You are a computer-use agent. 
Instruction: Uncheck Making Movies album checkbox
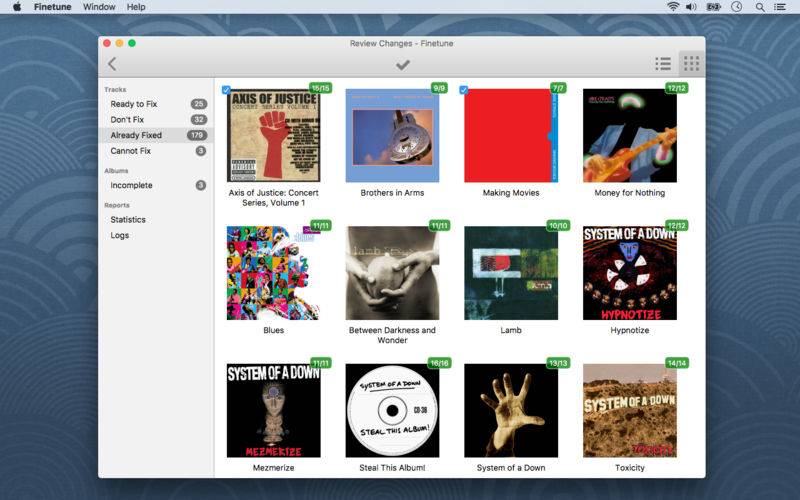tap(463, 90)
